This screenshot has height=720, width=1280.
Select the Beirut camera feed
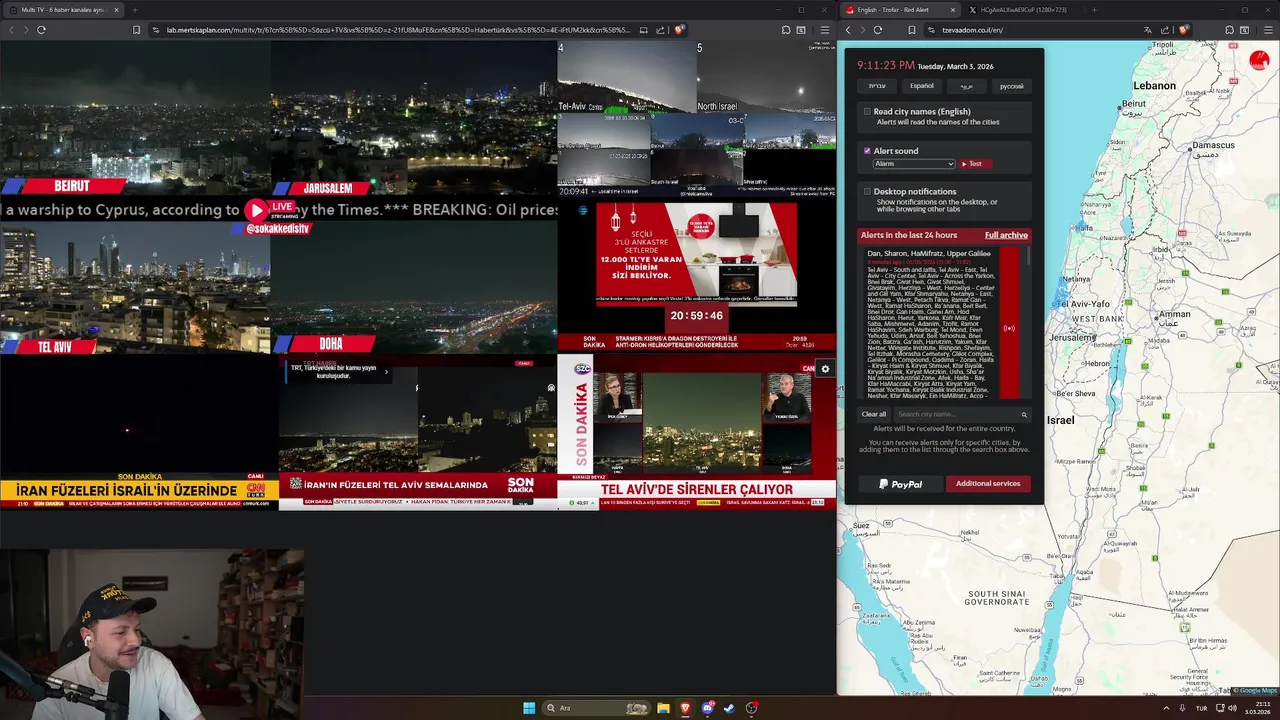135,118
